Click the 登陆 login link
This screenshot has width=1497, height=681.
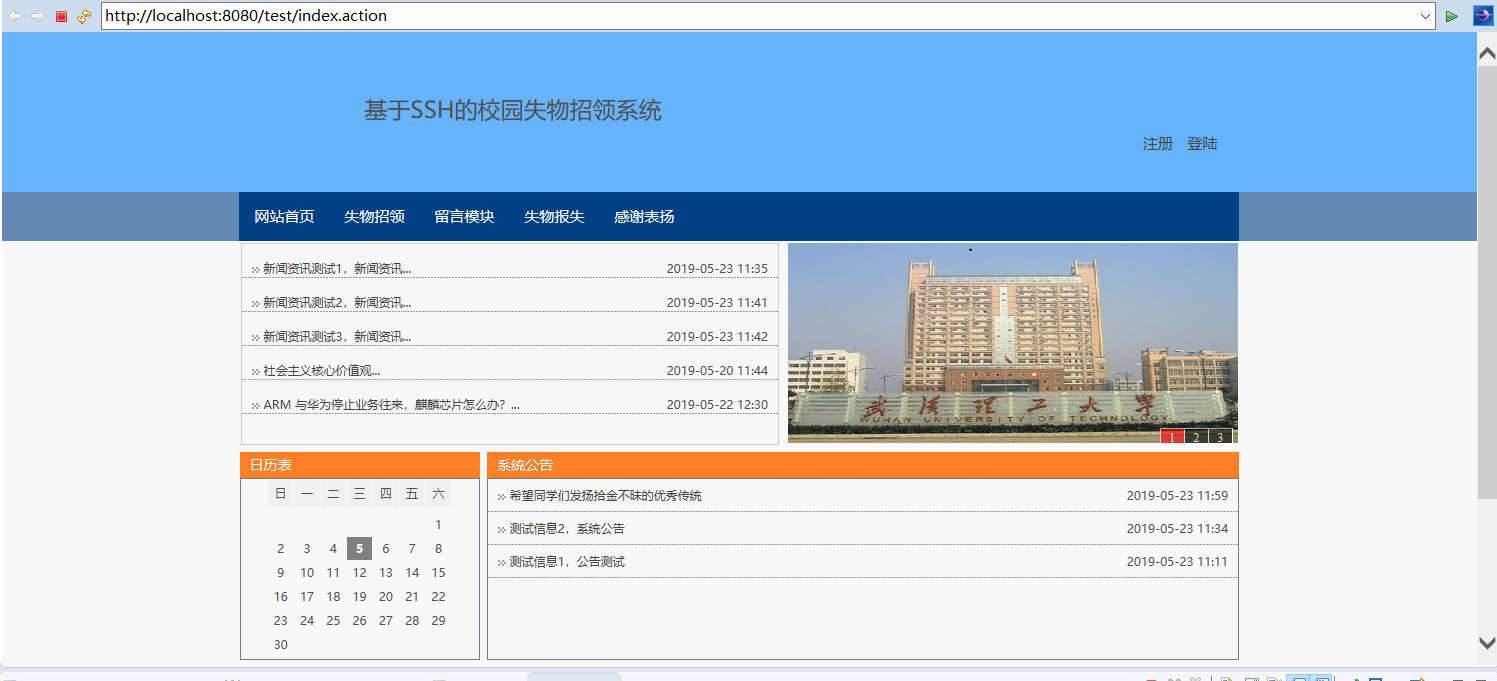point(1202,143)
